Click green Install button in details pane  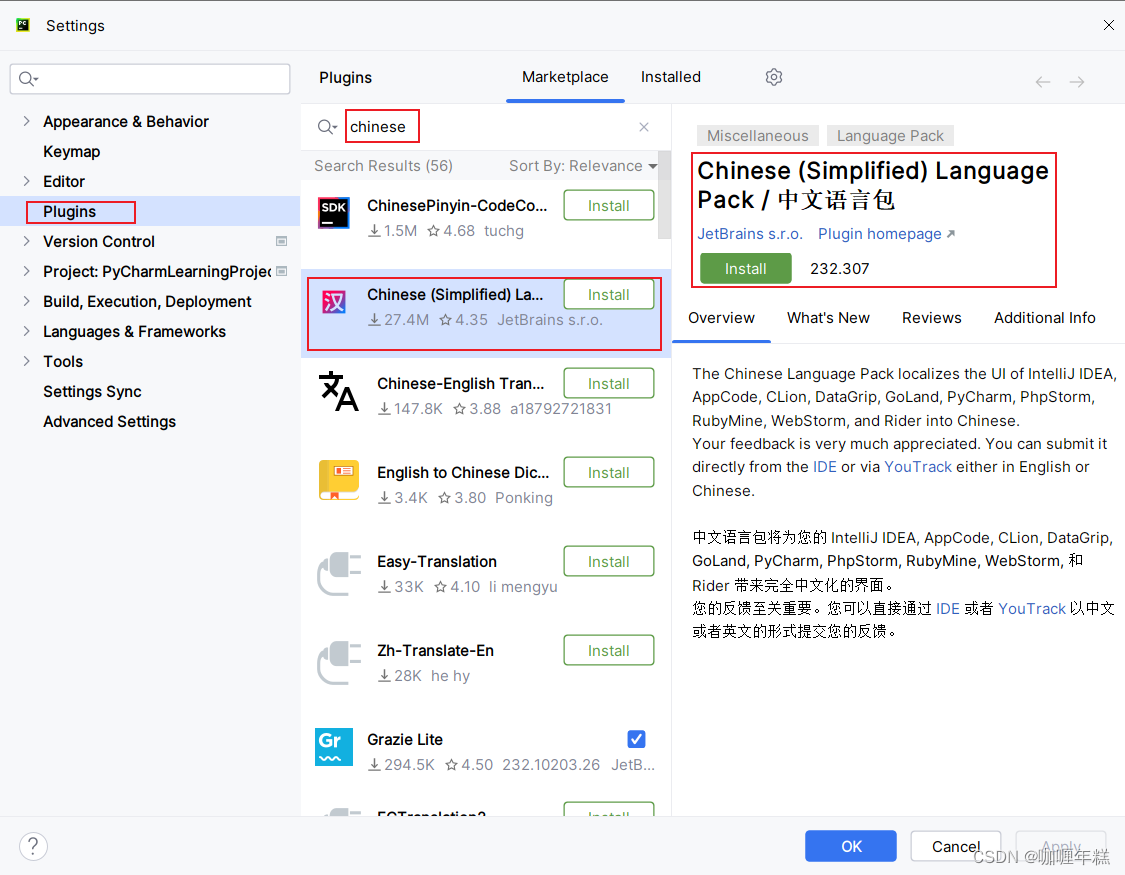pyautogui.click(x=745, y=268)
